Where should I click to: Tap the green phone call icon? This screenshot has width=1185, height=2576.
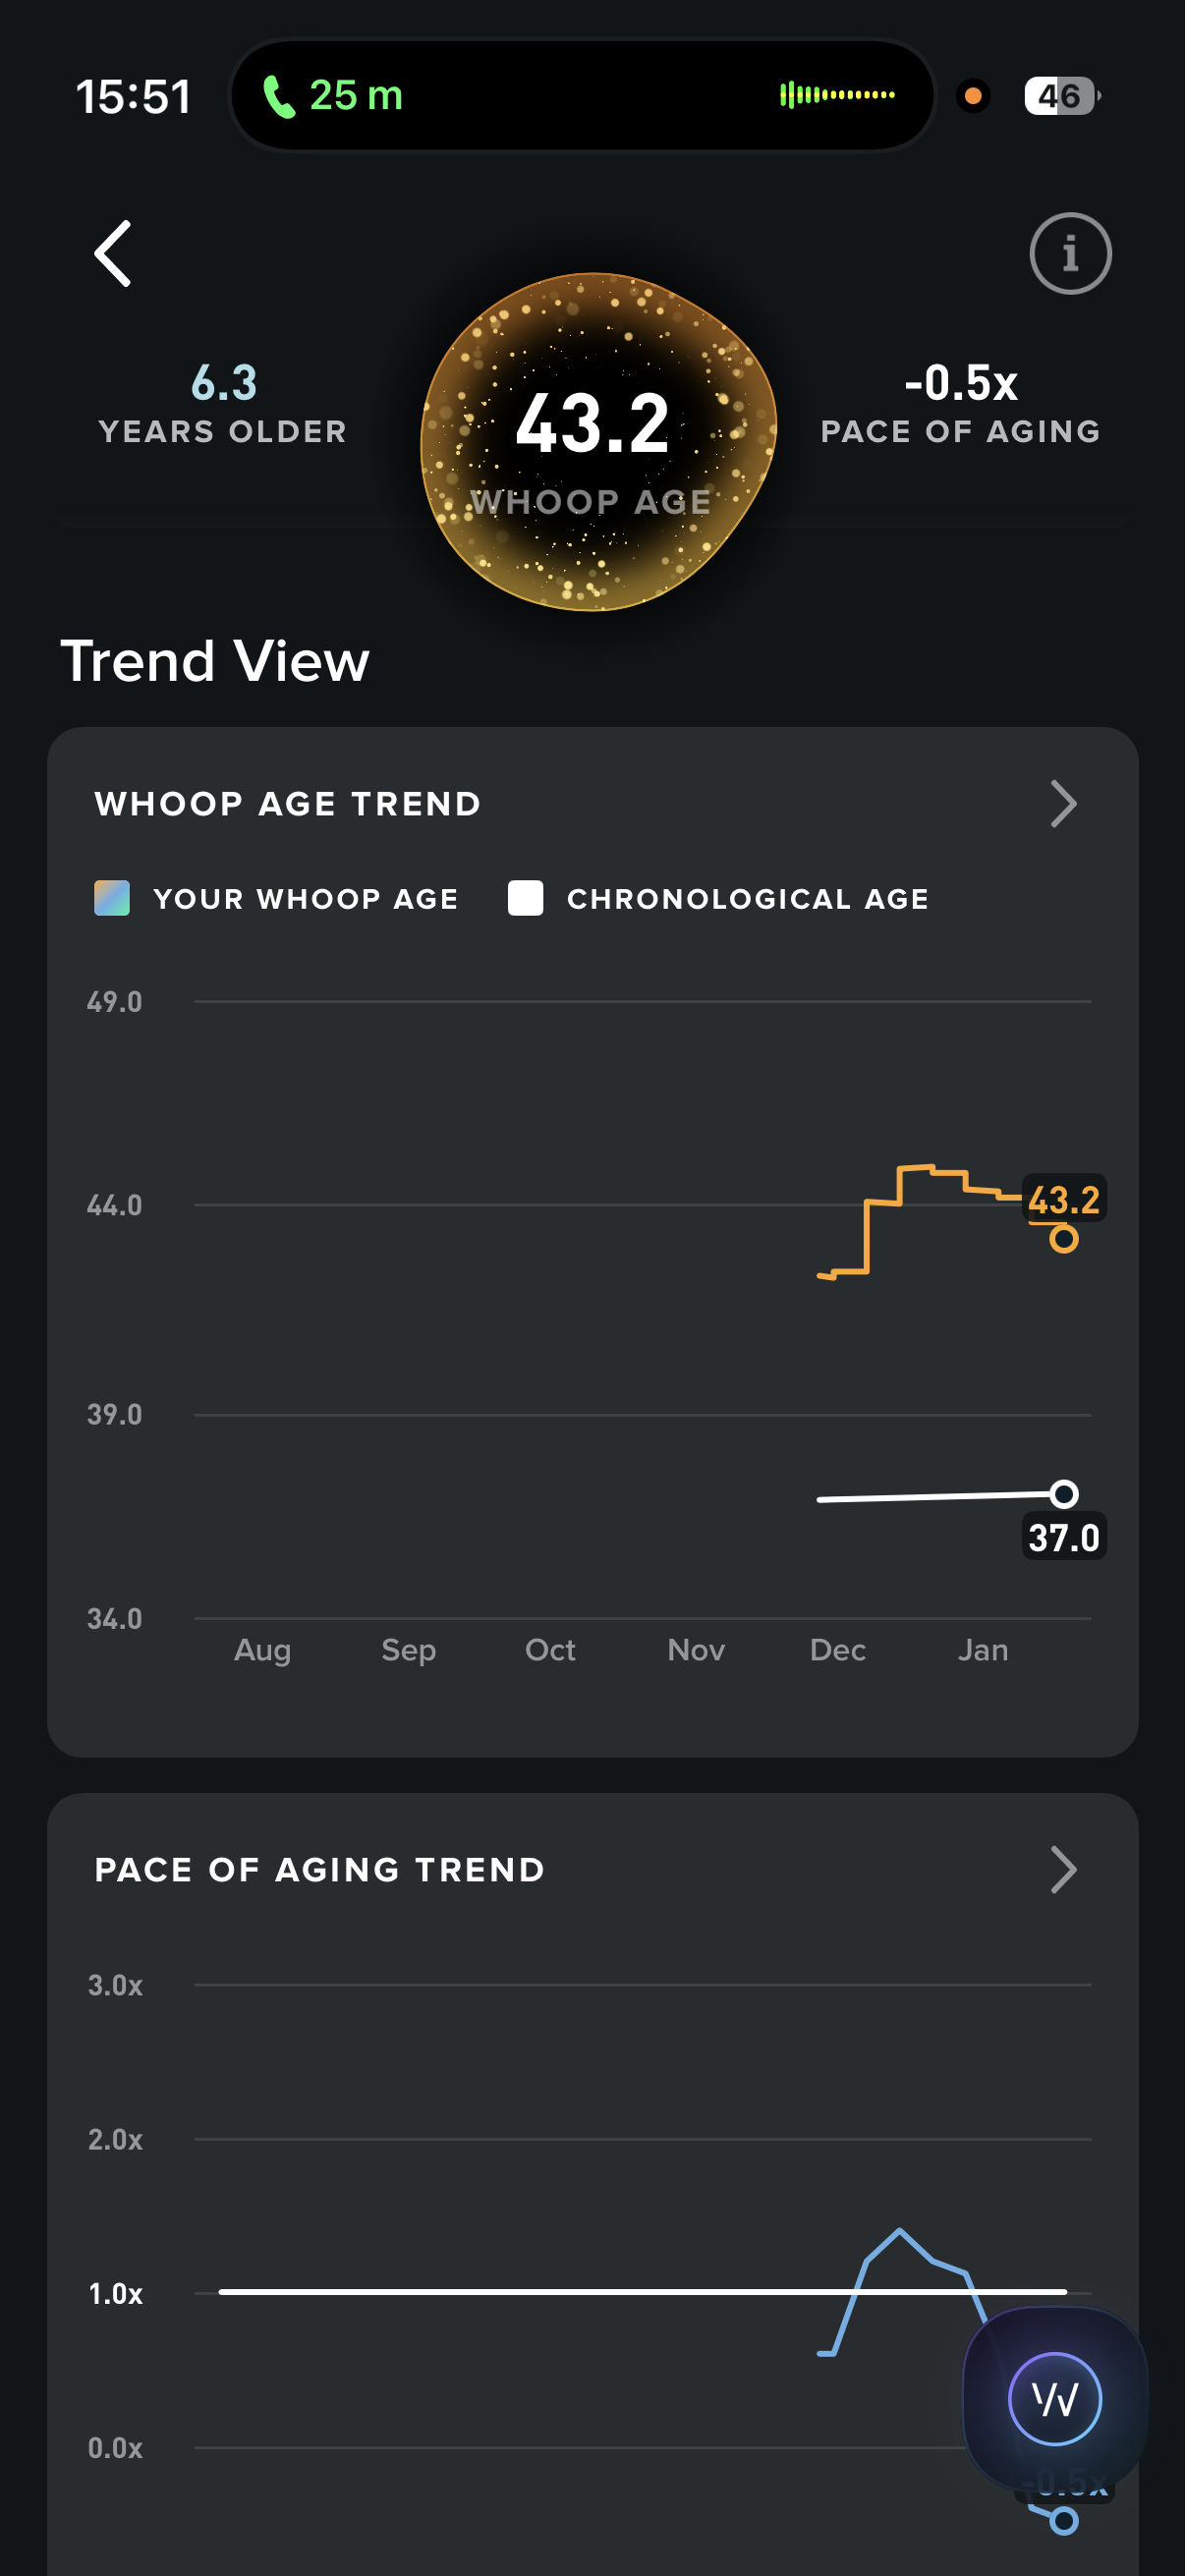(x=279, y=97)
